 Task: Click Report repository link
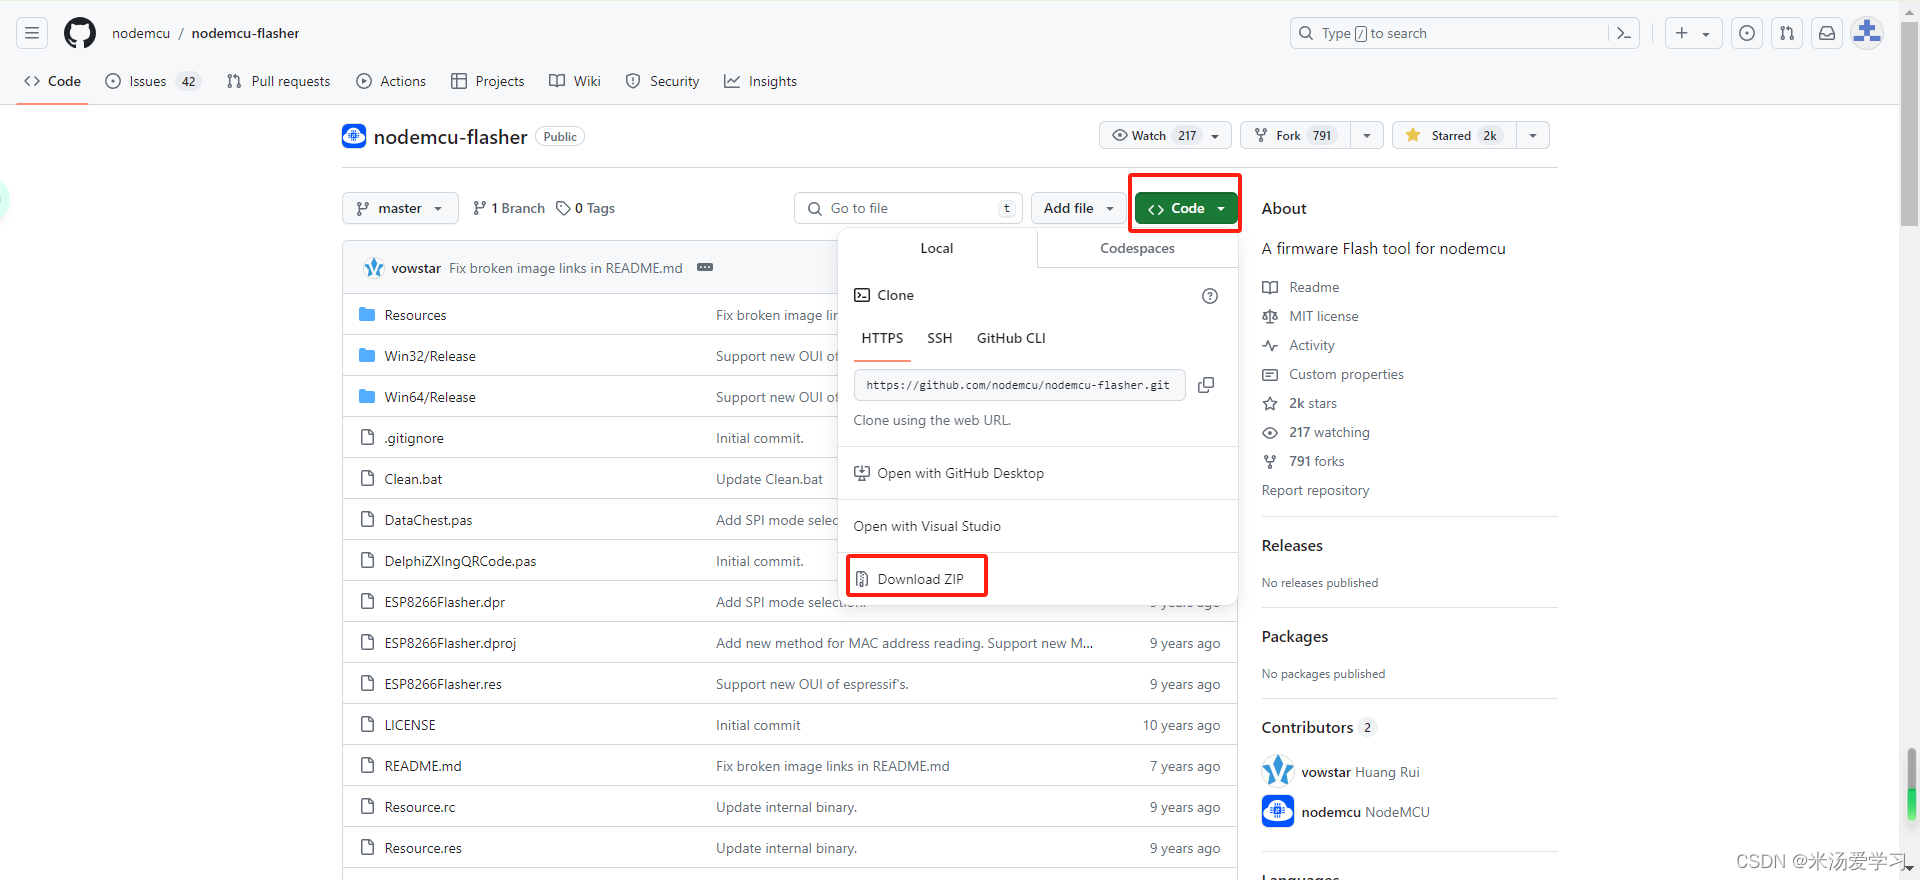pos(1315,490)
